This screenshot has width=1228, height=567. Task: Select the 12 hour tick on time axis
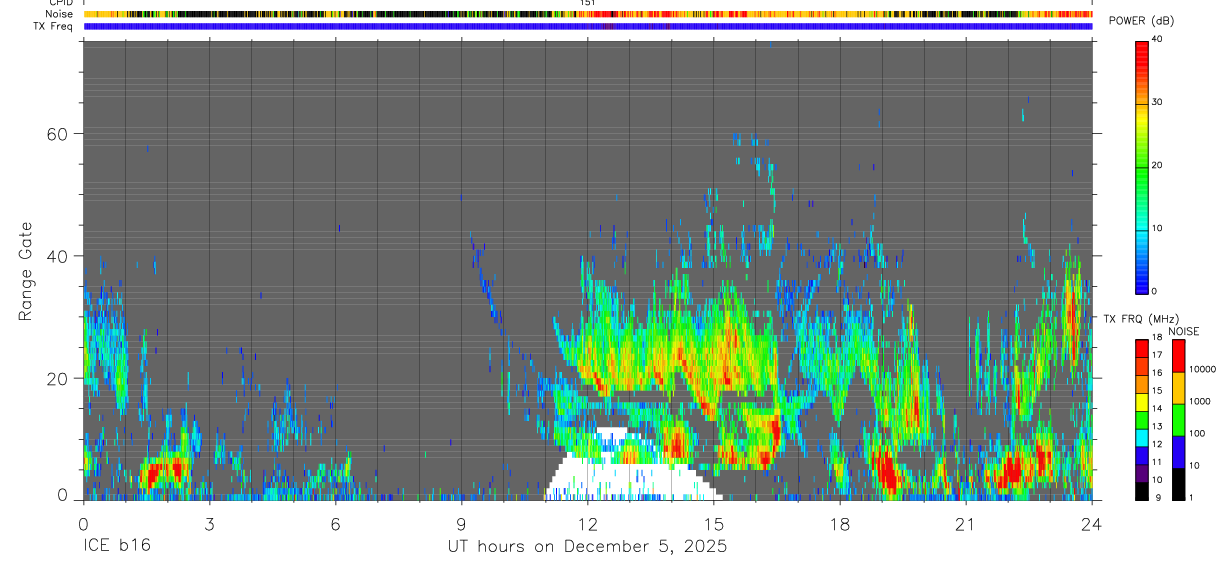point(587,523)
